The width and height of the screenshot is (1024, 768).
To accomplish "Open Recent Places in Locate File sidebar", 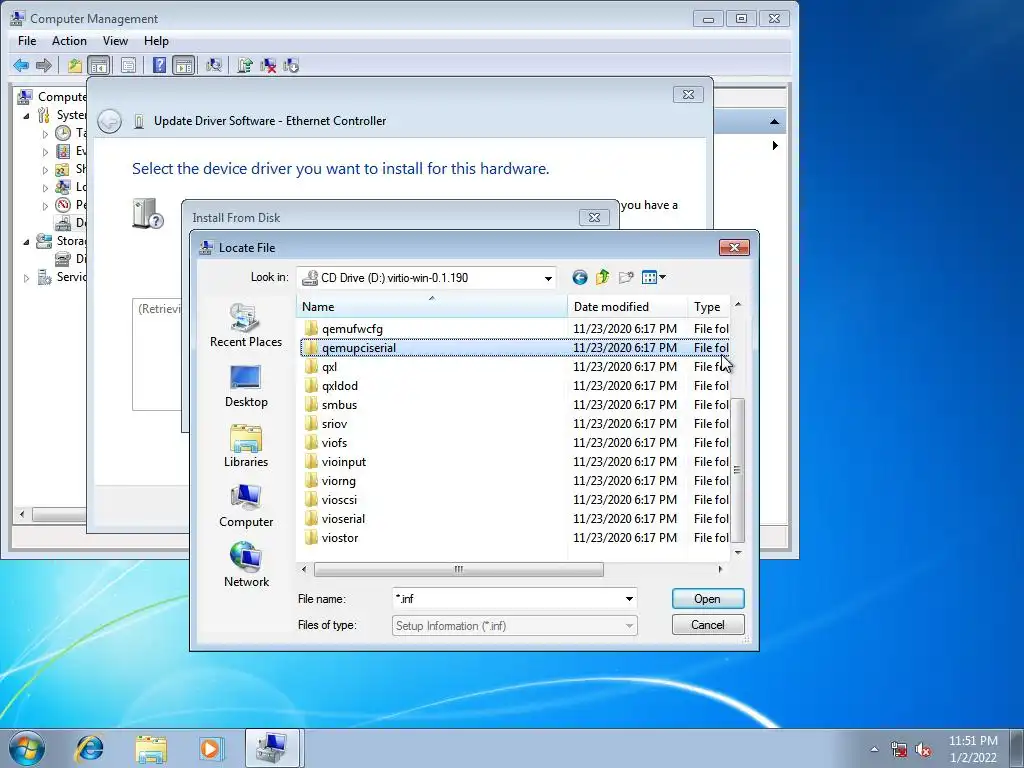I will pyautogui.click(x=246, y=325).
